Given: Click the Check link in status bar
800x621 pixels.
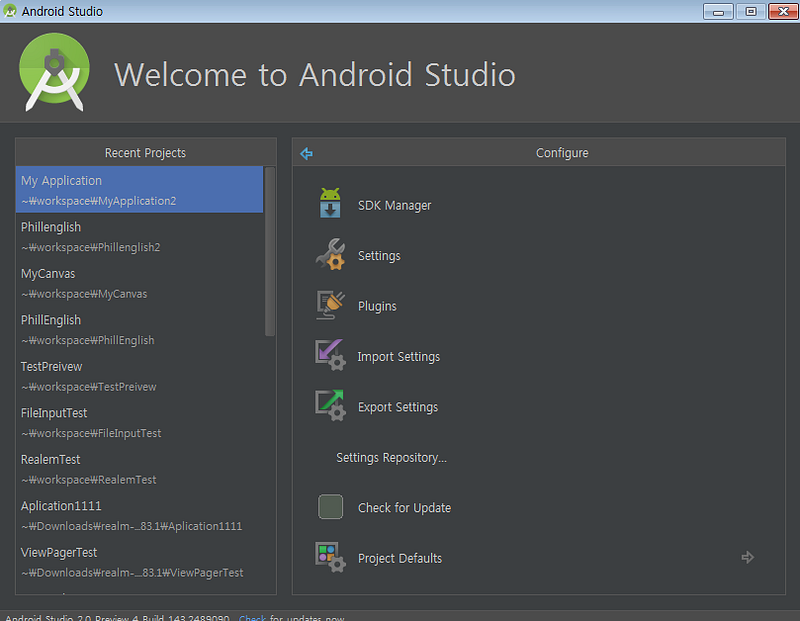Looking at the screenshot, I should pyautogui.click(x=252, y=617).
